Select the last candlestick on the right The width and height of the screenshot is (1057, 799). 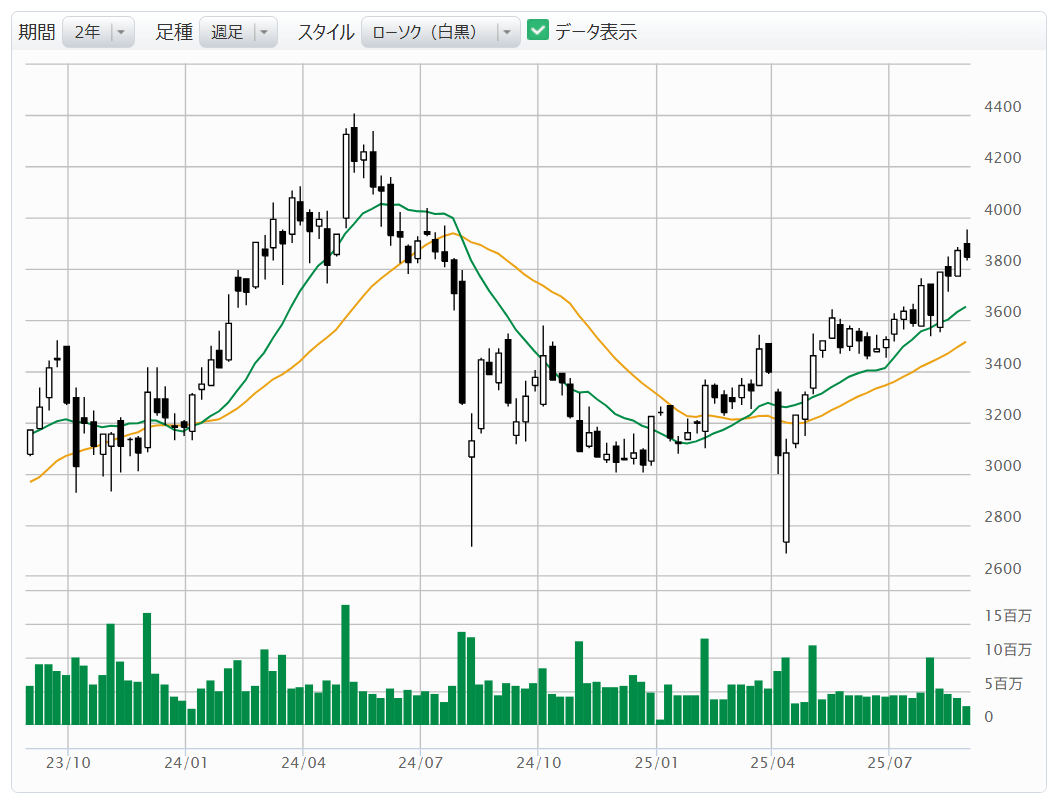967,249
